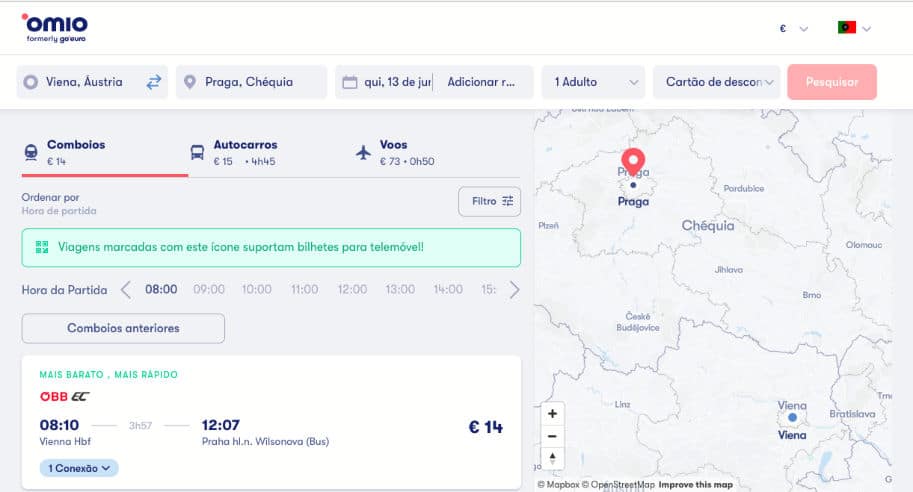This screenshot has width=913, height=492.
Task: Click Adicionar return date
Action: point(483,82)
